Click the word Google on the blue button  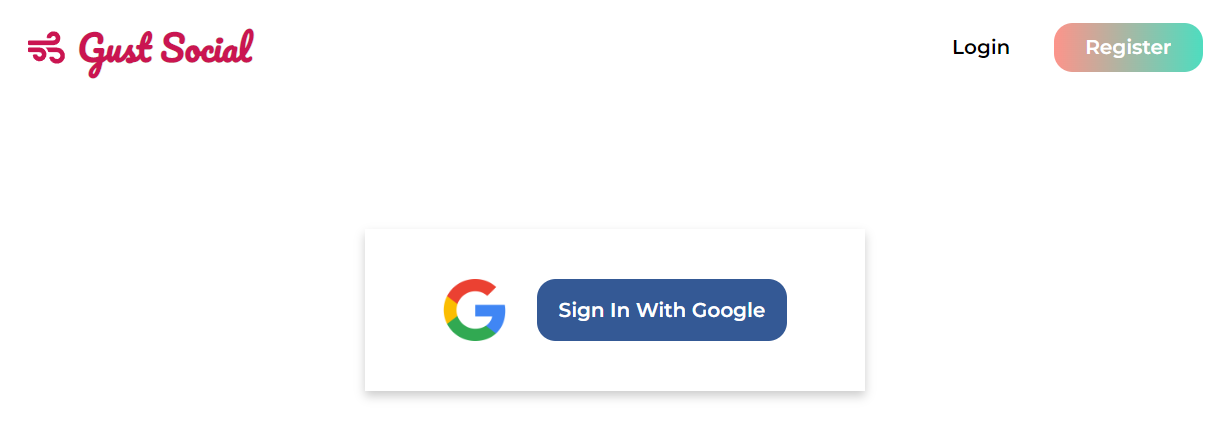coord(729,311)
